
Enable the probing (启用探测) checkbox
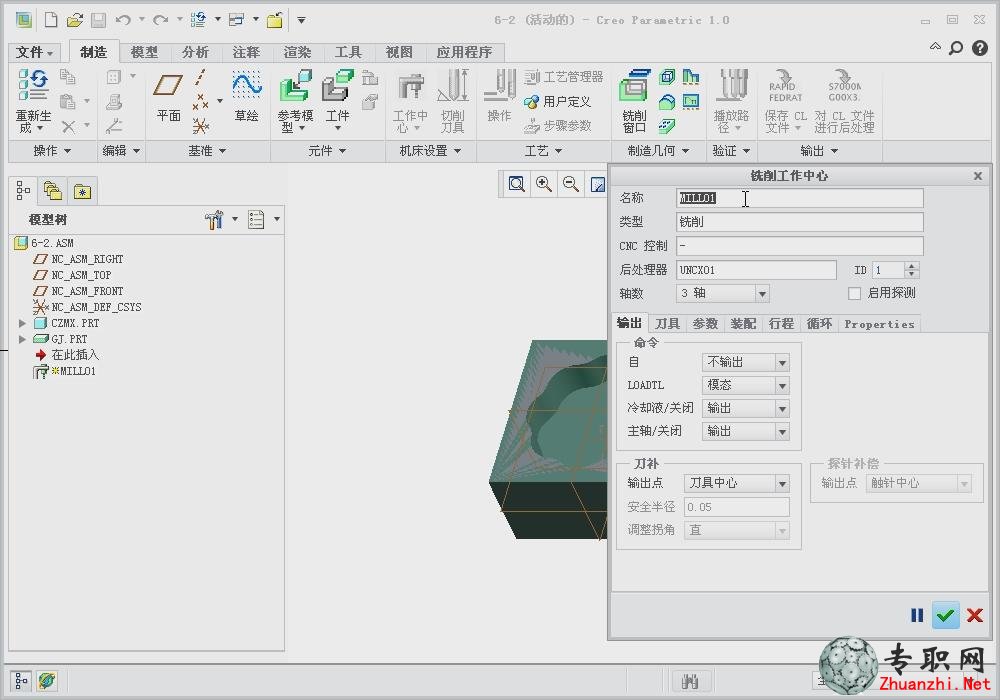pyautogui.click(x=855, y=293)
